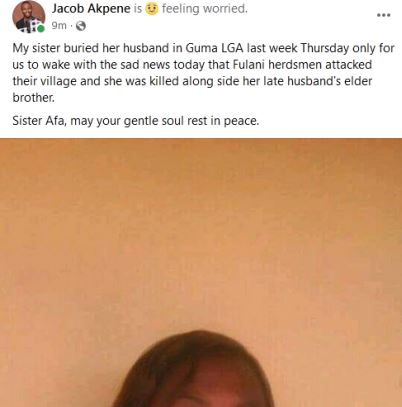Open Jacob Akpene's profile name link

point(91,9)
